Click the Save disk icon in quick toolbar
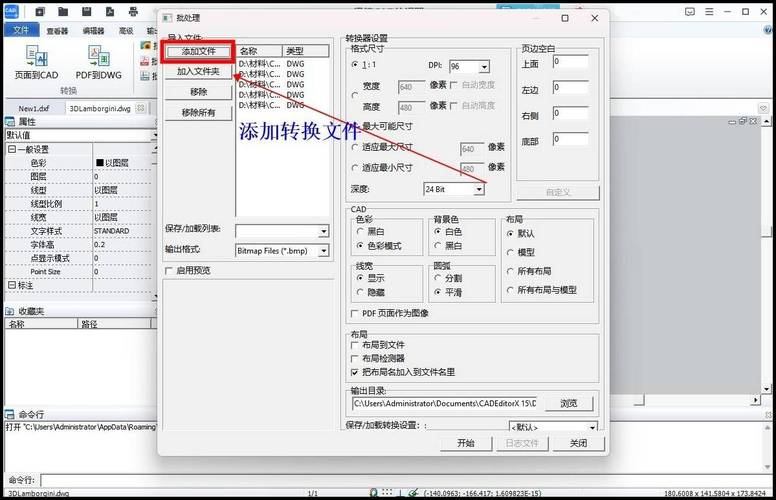Viewport: 776px width, 500px height. coord(86,11)
